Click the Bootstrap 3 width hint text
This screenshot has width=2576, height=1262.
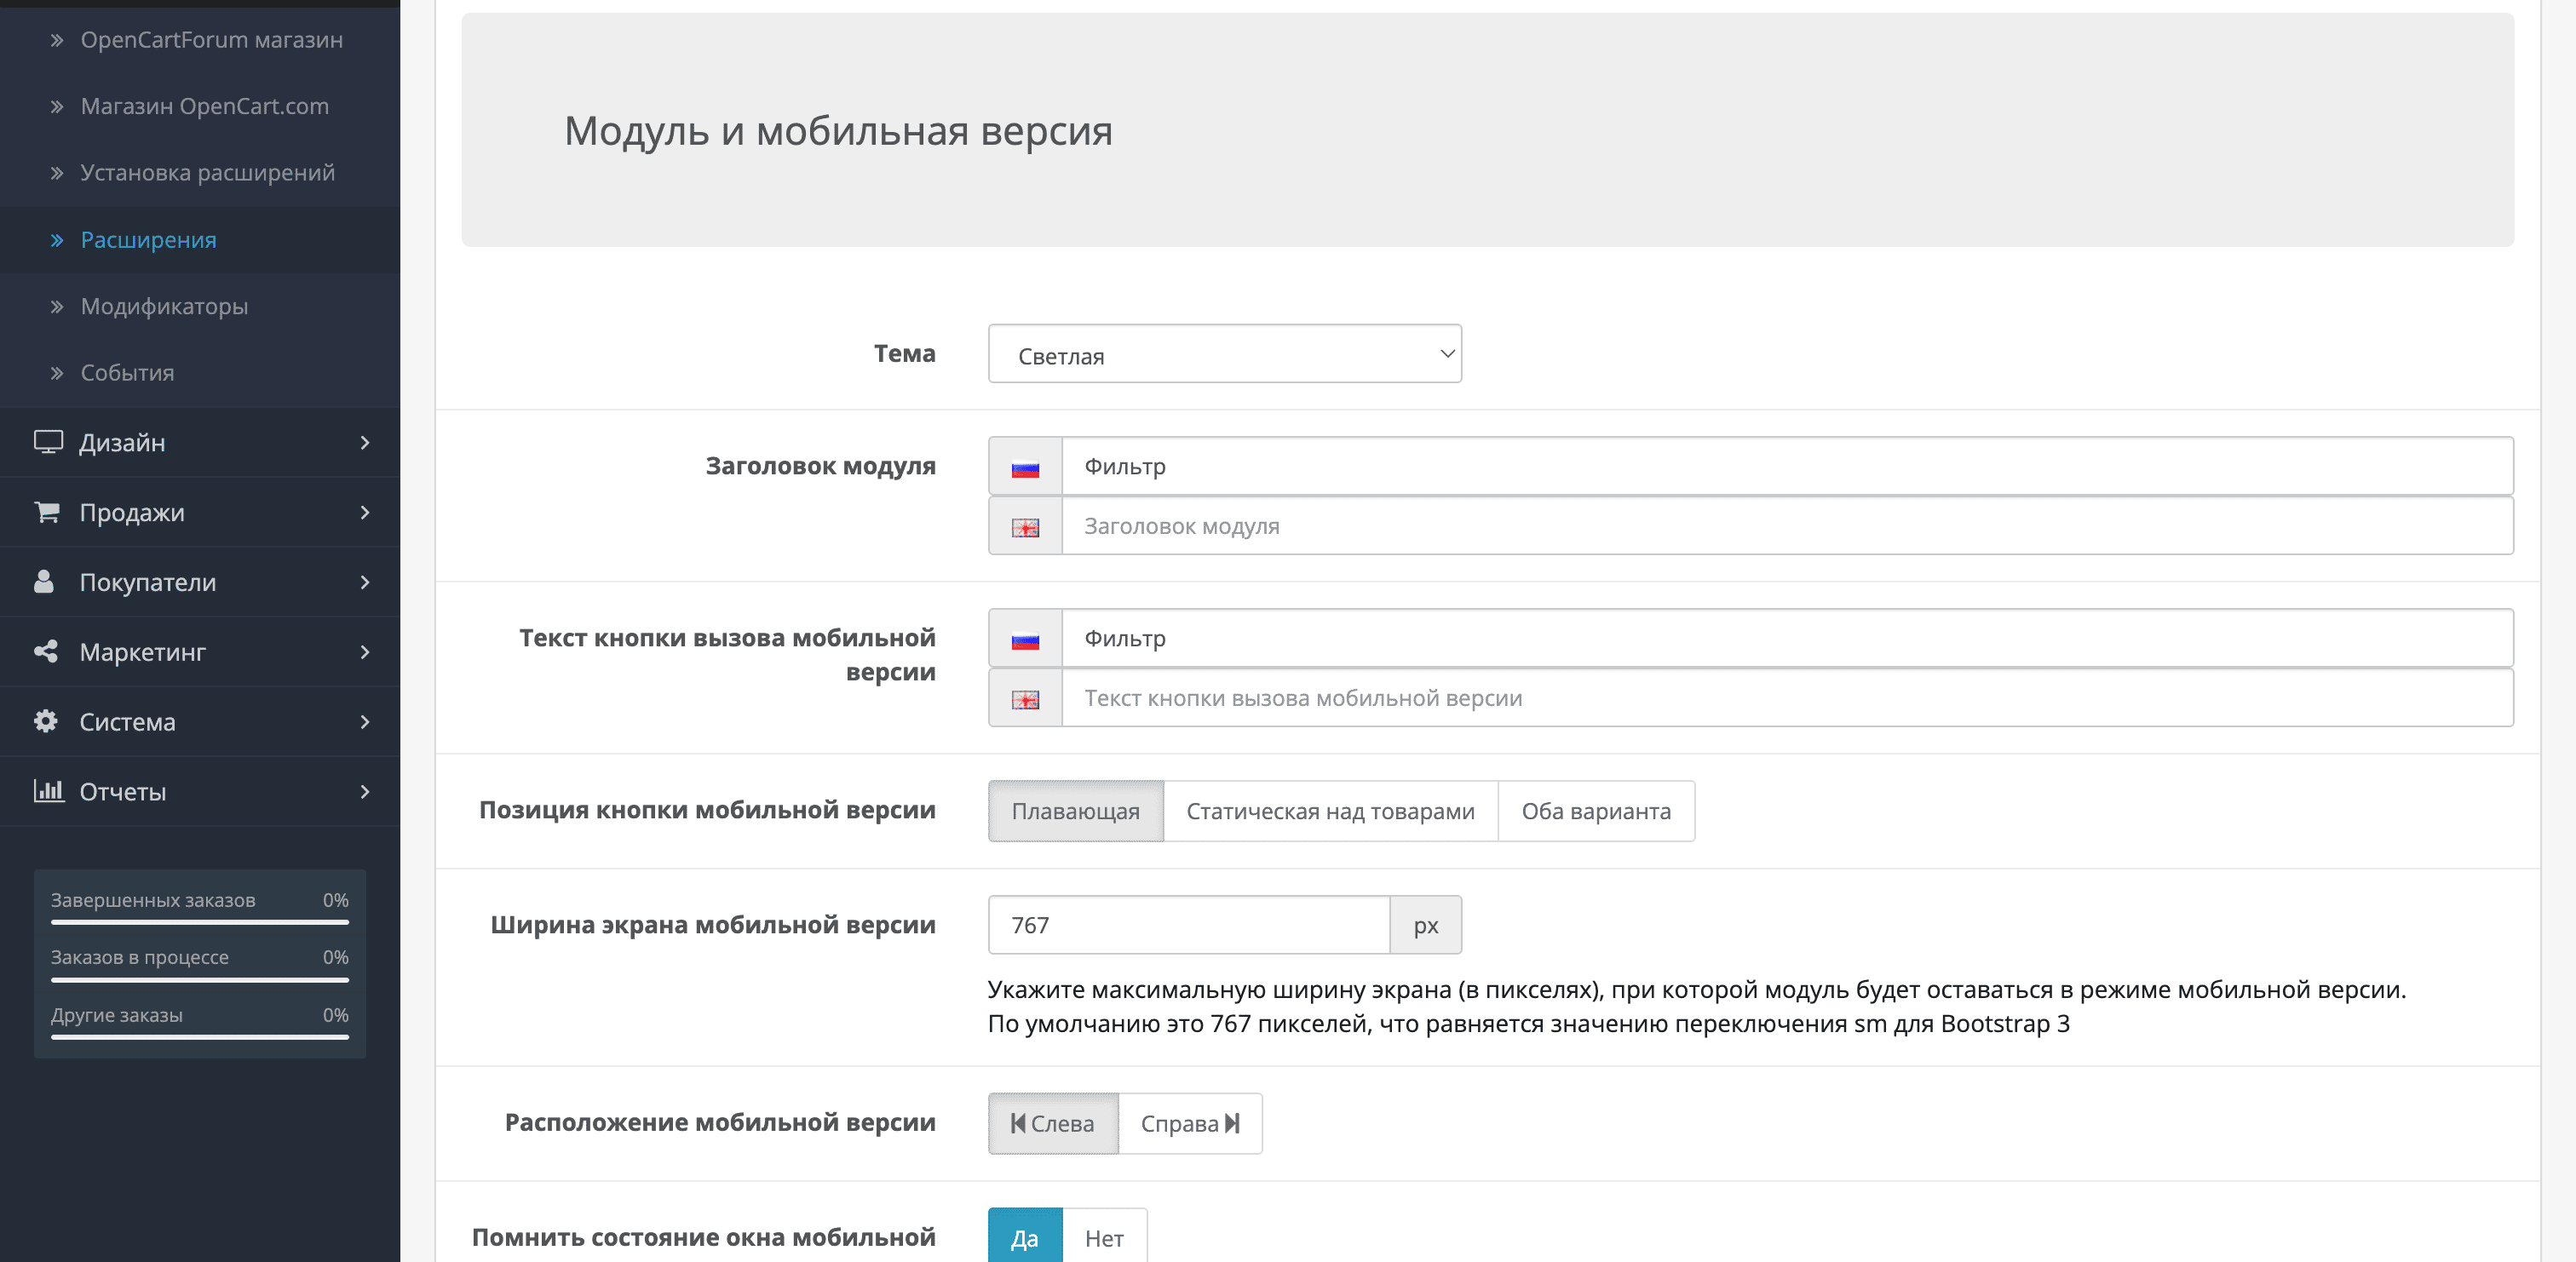pyautogui.click(x=1529, y=1024)
